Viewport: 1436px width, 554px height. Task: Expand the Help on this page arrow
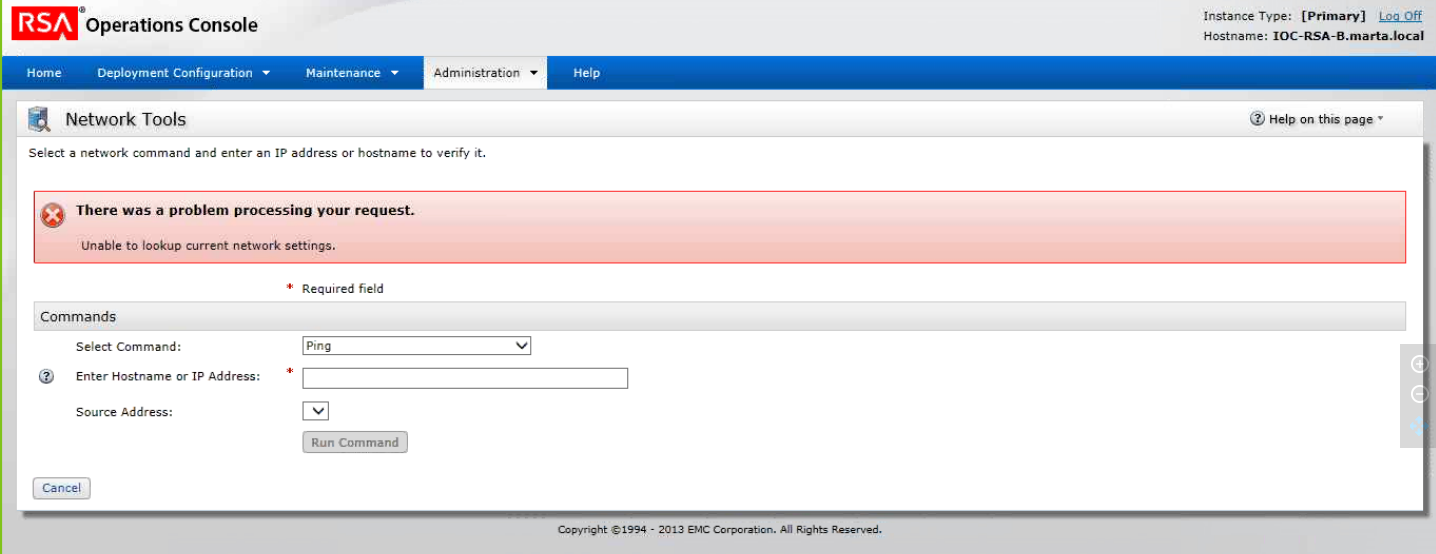click(x=1380, y=119)
